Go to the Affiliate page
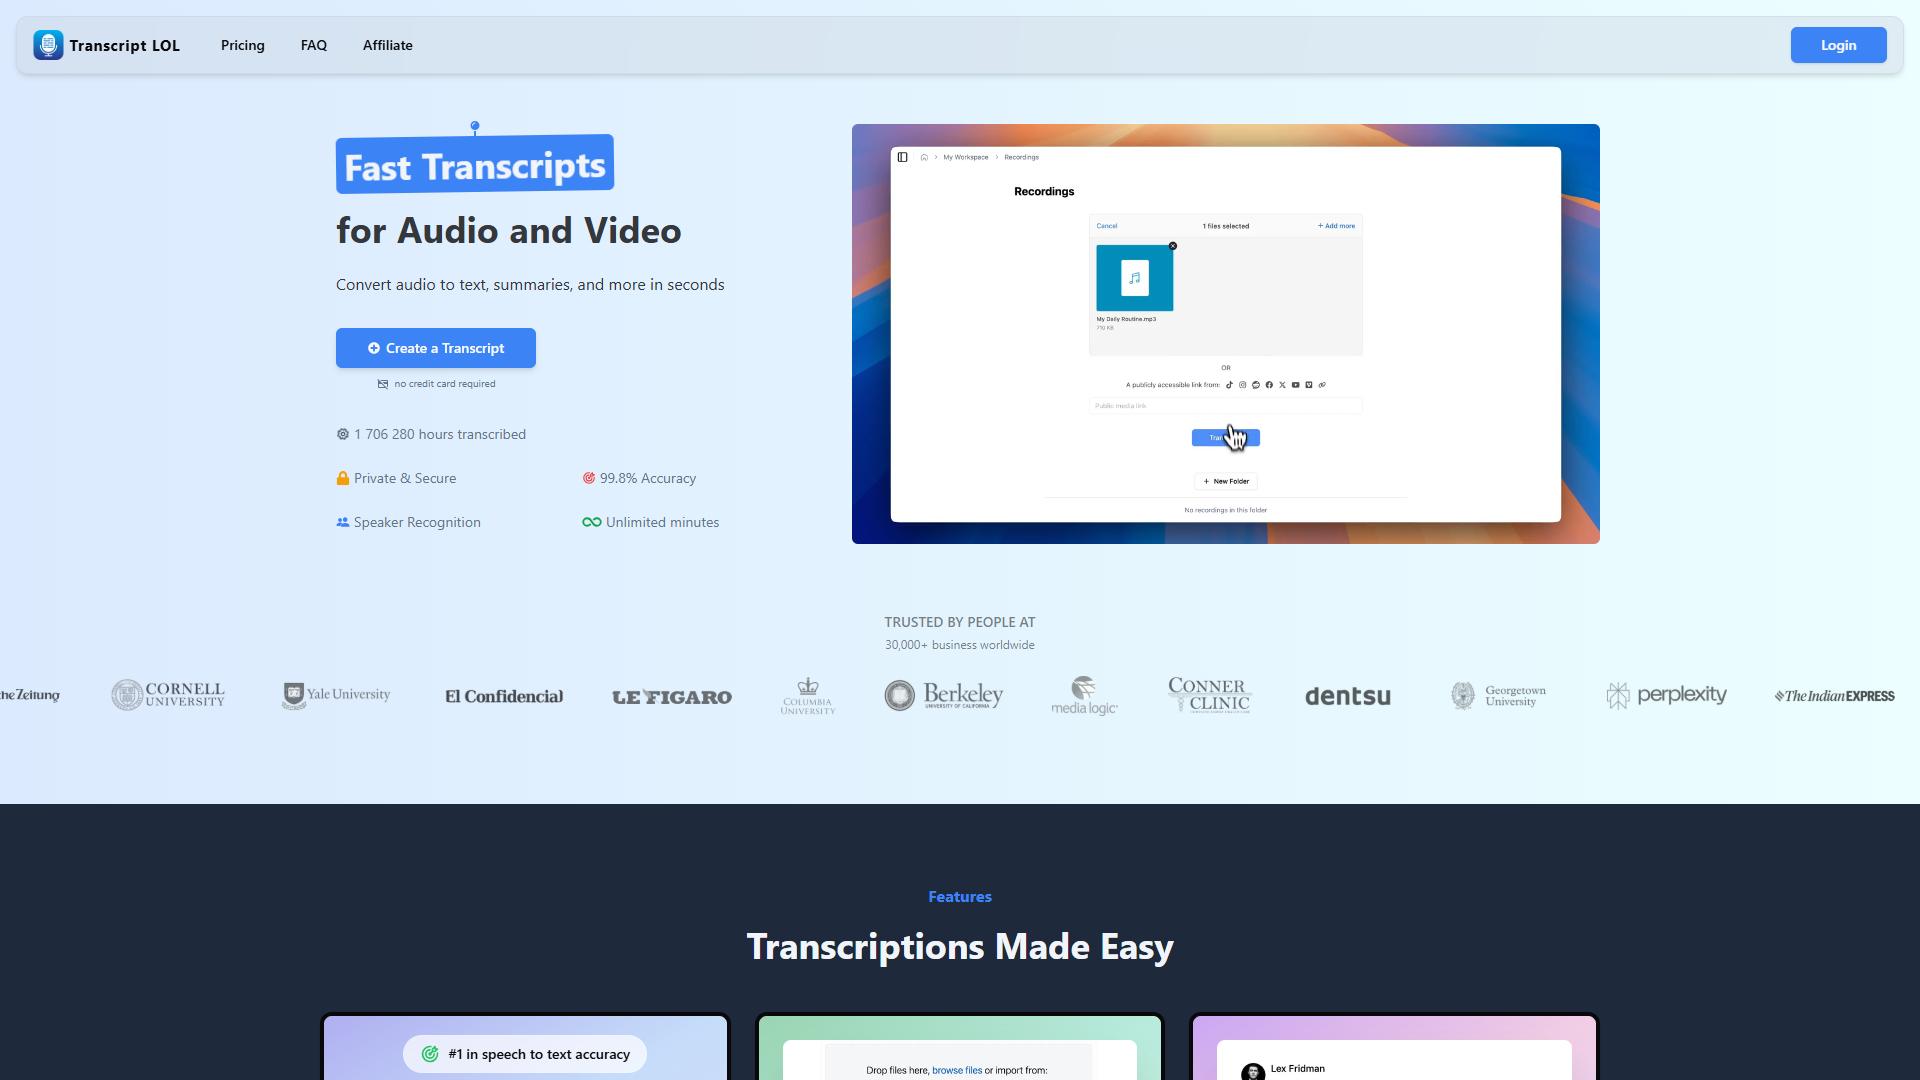The image size is (1920, 1080). point(388,45)
